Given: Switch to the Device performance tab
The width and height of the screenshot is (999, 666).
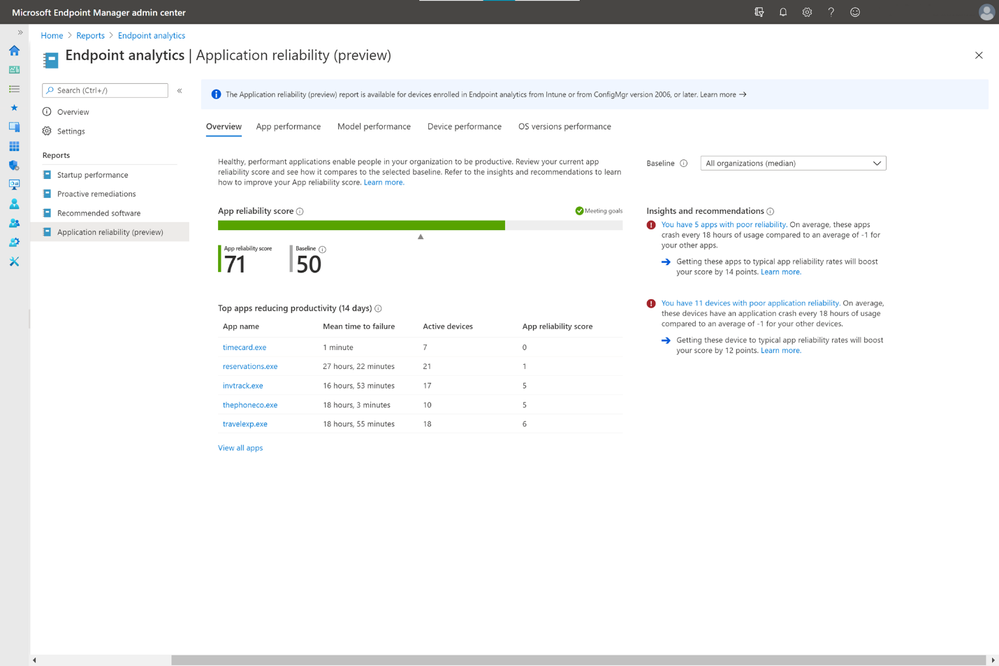Looking at the screenshot, I should (464, 127).
